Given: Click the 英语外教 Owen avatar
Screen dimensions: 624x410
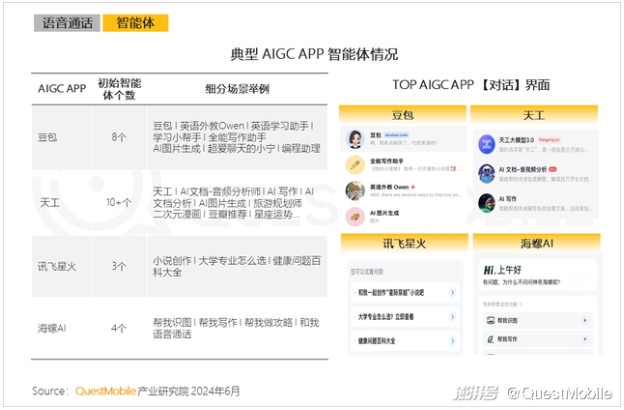Looking at the screenshot, I should point(354,190).
